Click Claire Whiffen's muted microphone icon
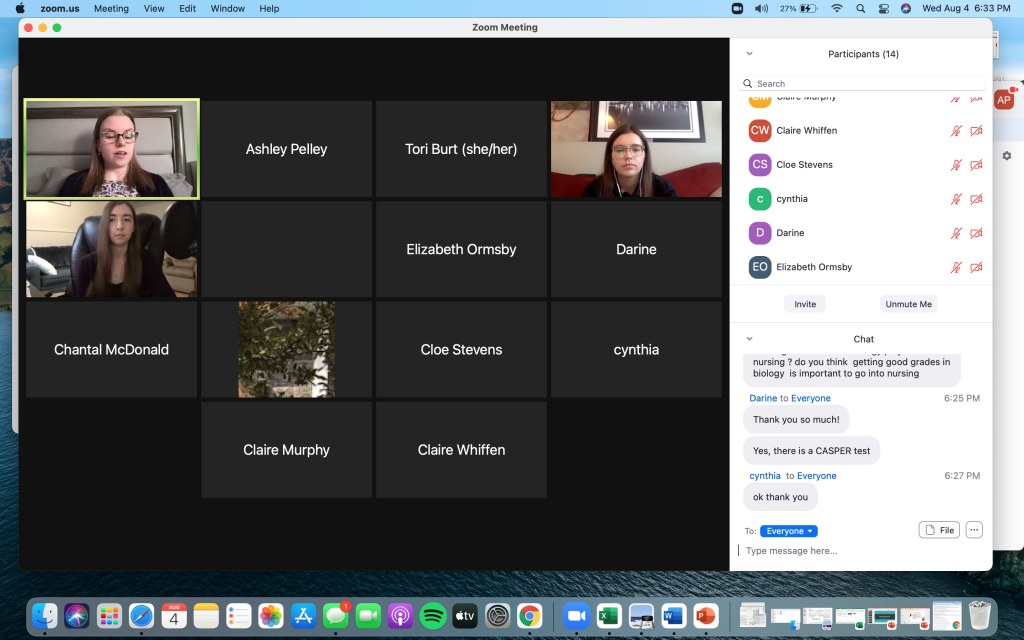The height and width of the screenshot is (640, 1024). point(956,131)
